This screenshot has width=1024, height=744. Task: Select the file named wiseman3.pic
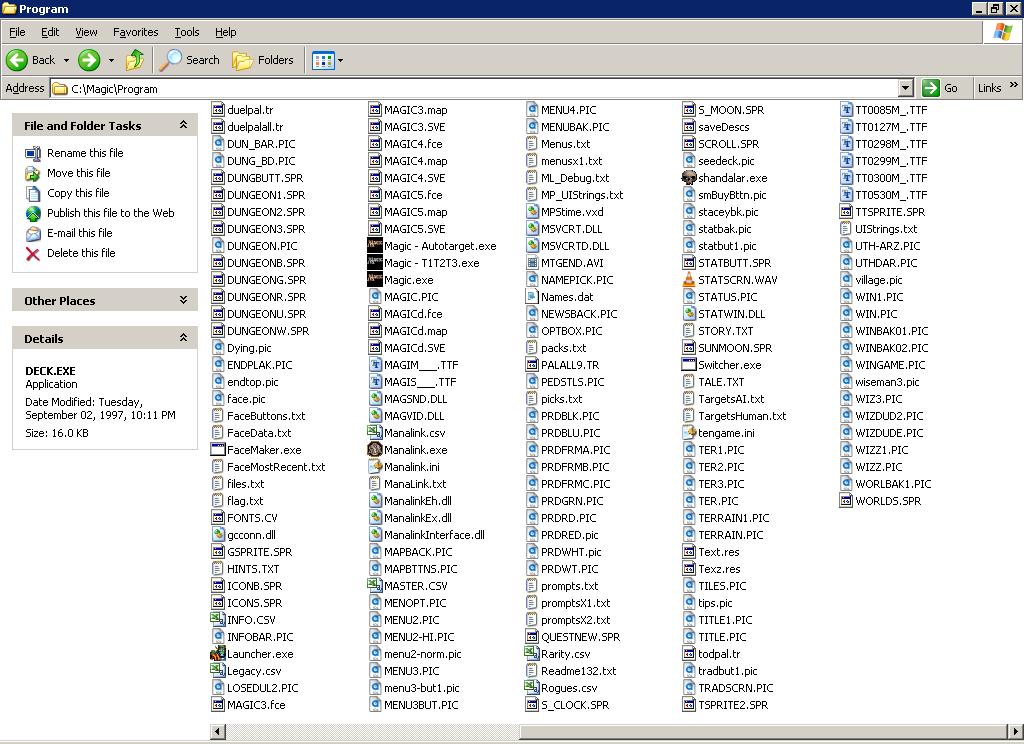(x=887, y=382)
